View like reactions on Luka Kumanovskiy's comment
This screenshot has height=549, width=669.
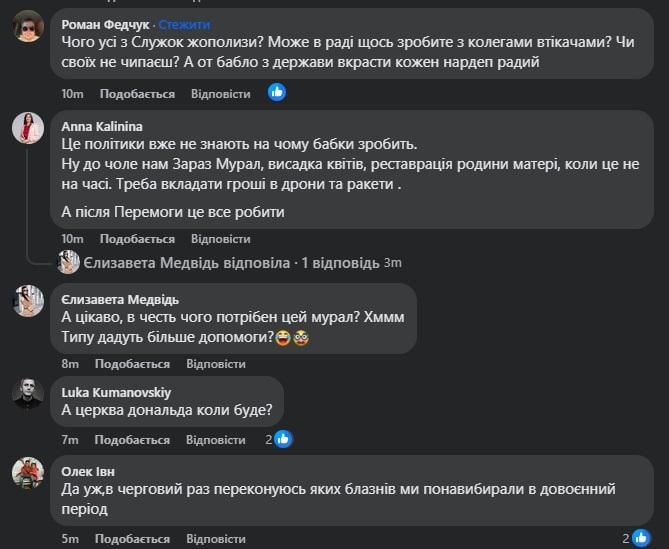283,439
